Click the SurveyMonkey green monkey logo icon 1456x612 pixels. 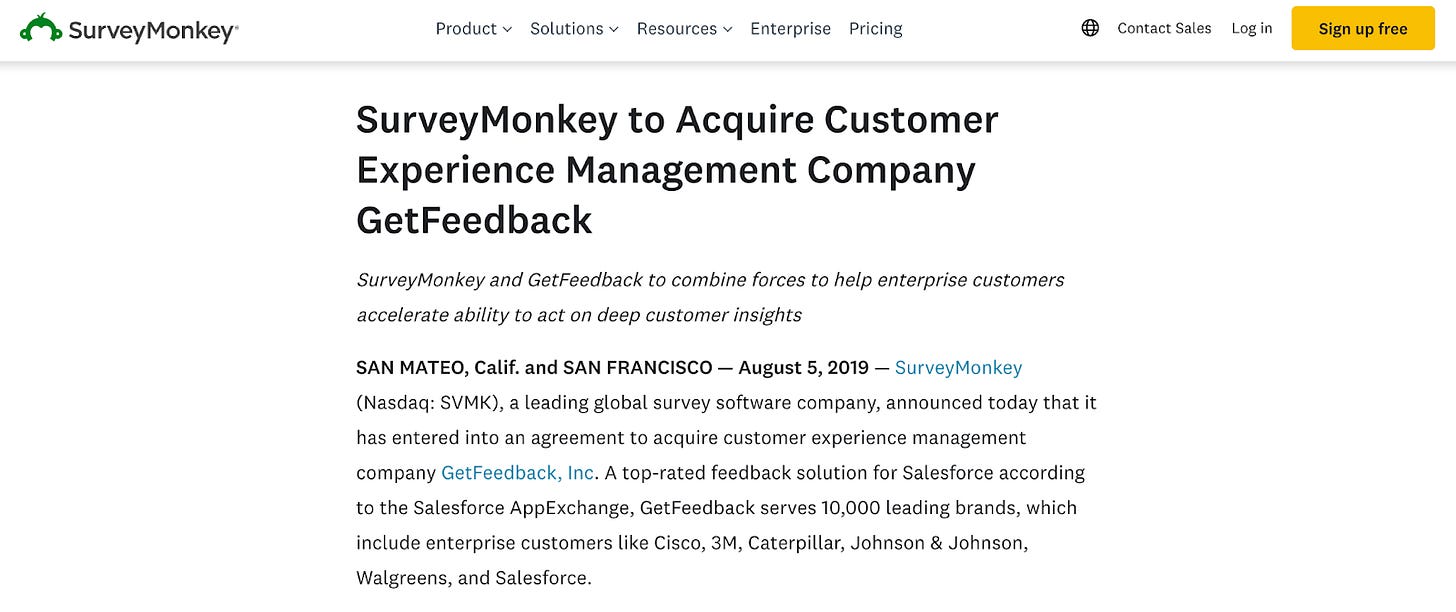click(x=41, y=28)
